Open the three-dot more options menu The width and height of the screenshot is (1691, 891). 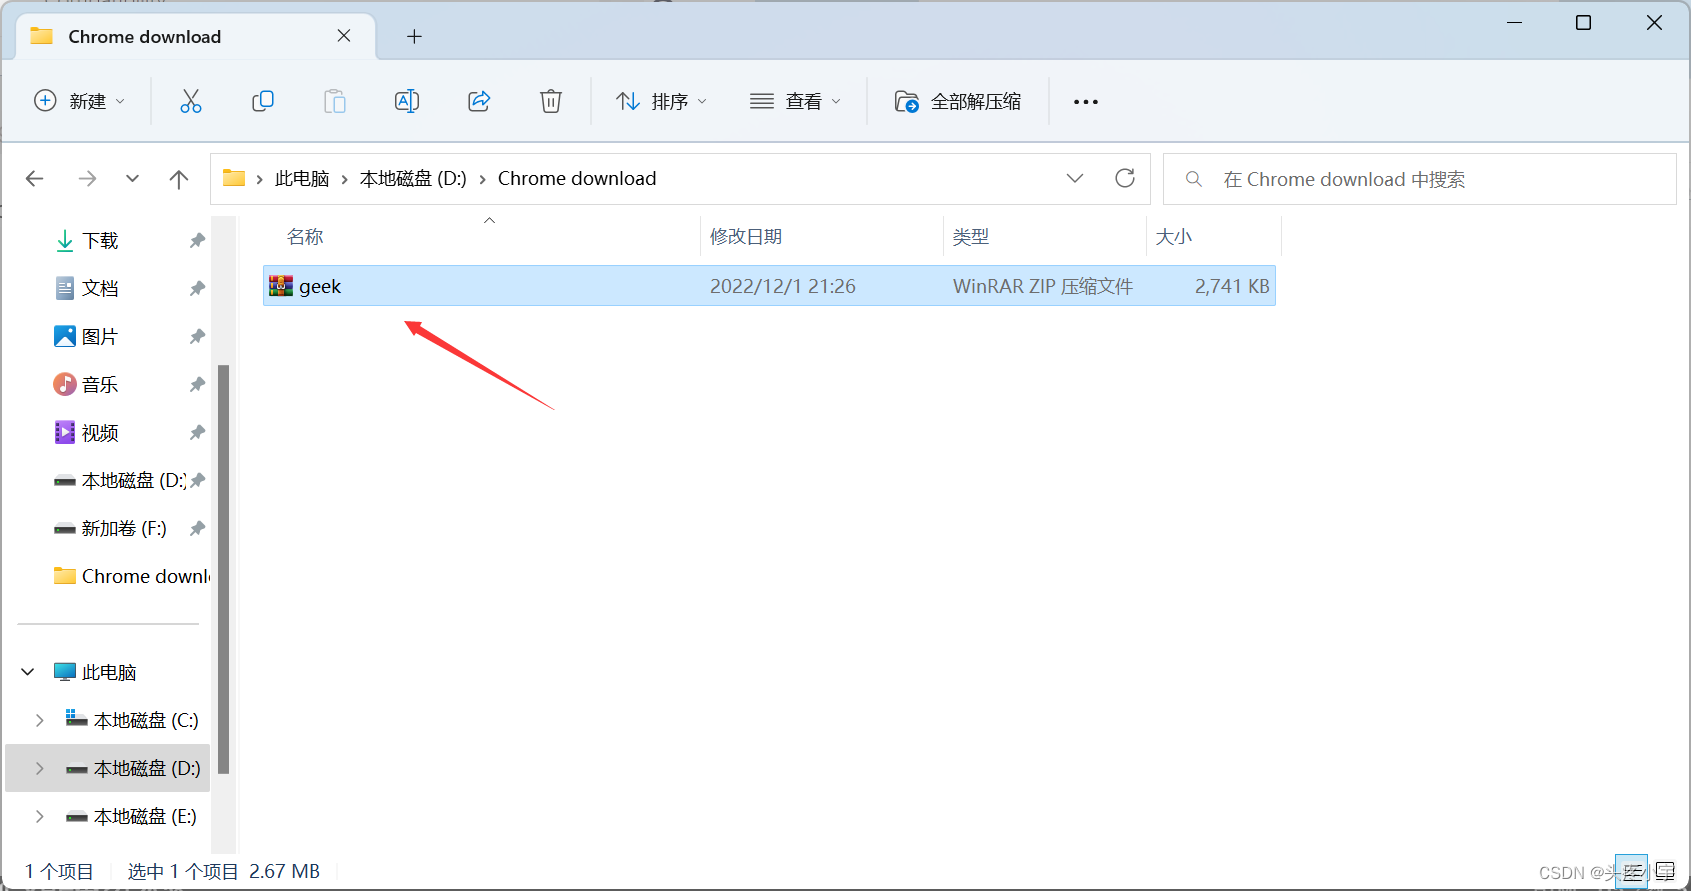tap(1086, 101)
